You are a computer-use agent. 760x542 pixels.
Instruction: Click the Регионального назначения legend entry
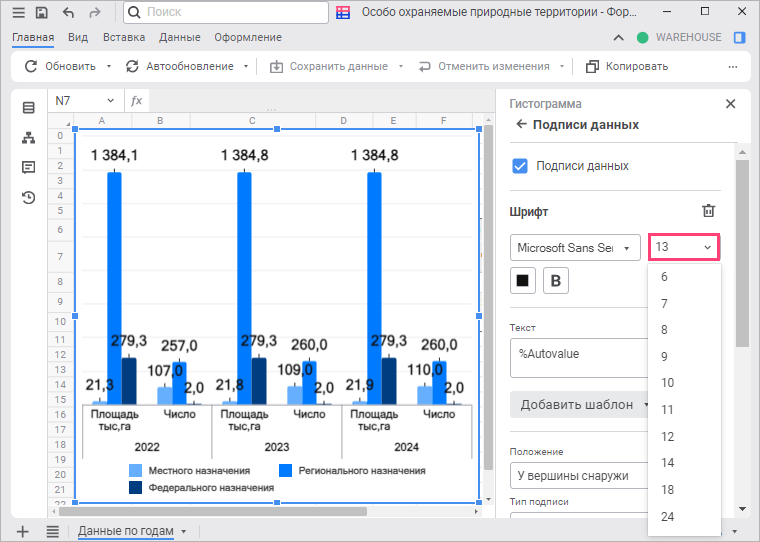click(353, 470)
